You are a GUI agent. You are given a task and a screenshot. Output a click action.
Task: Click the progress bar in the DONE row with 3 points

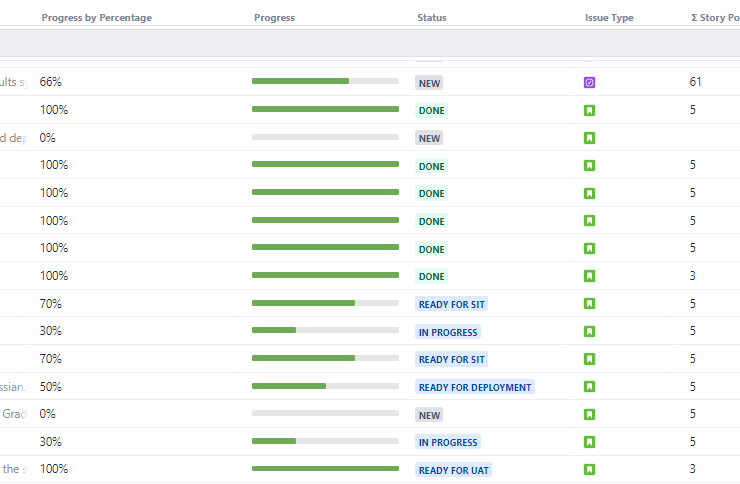[325, 275]
